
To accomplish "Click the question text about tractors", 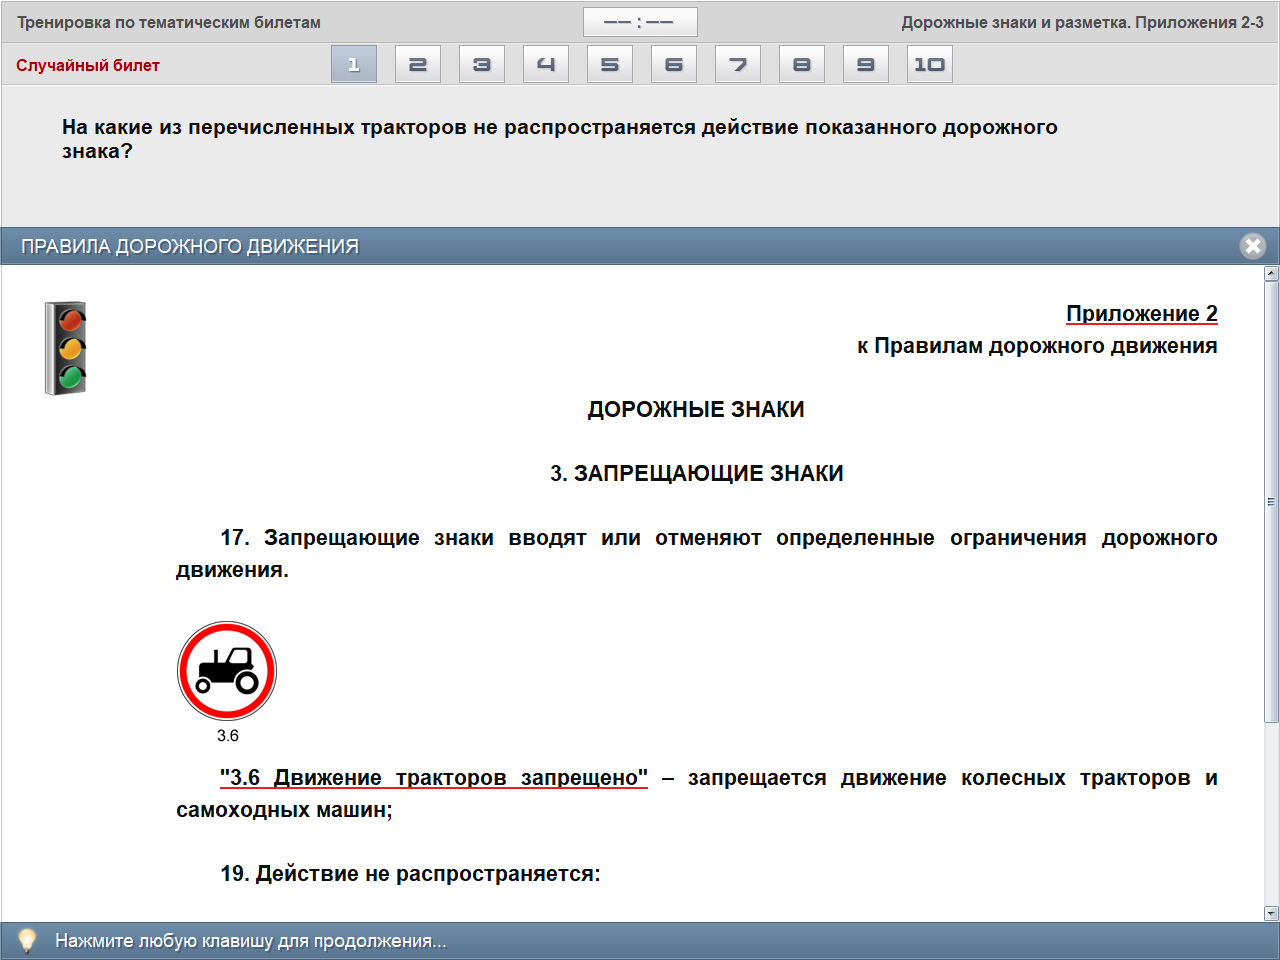I will [x=560, y=139].
